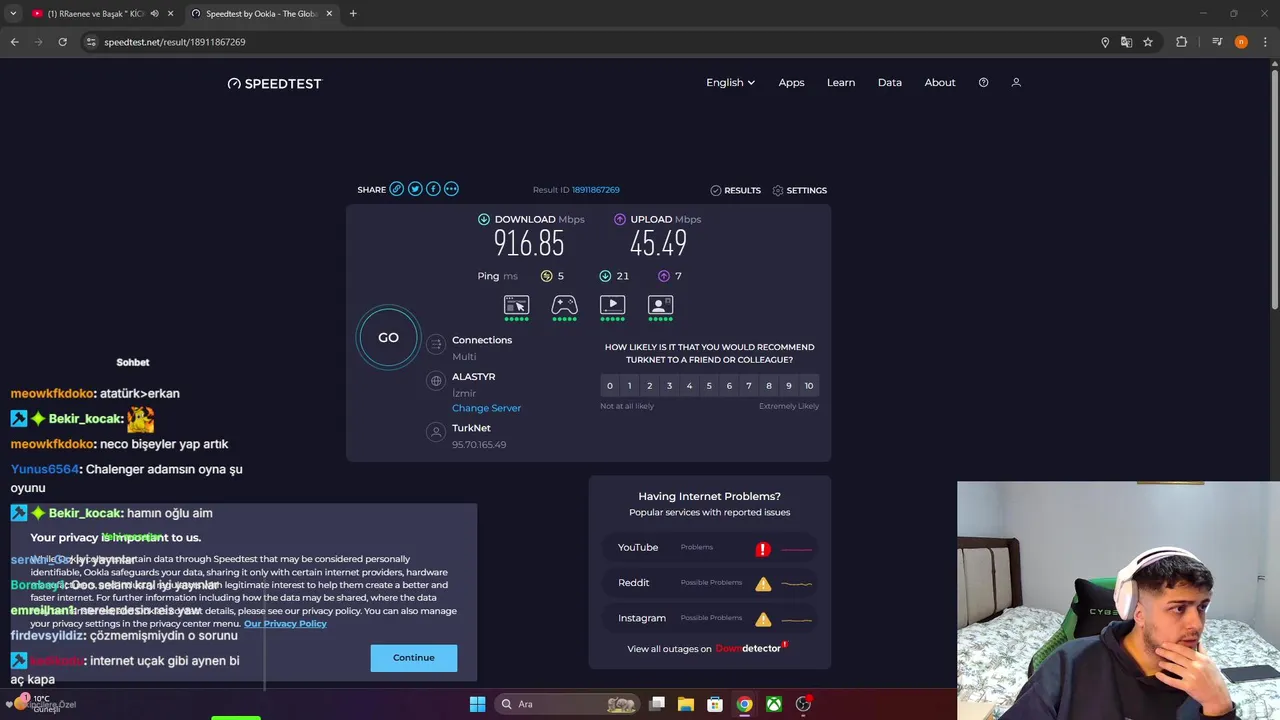Click the idle ping icon
Image resolution: width=1280 pixels, height=720 pixels.
click(x=546, y=276)
